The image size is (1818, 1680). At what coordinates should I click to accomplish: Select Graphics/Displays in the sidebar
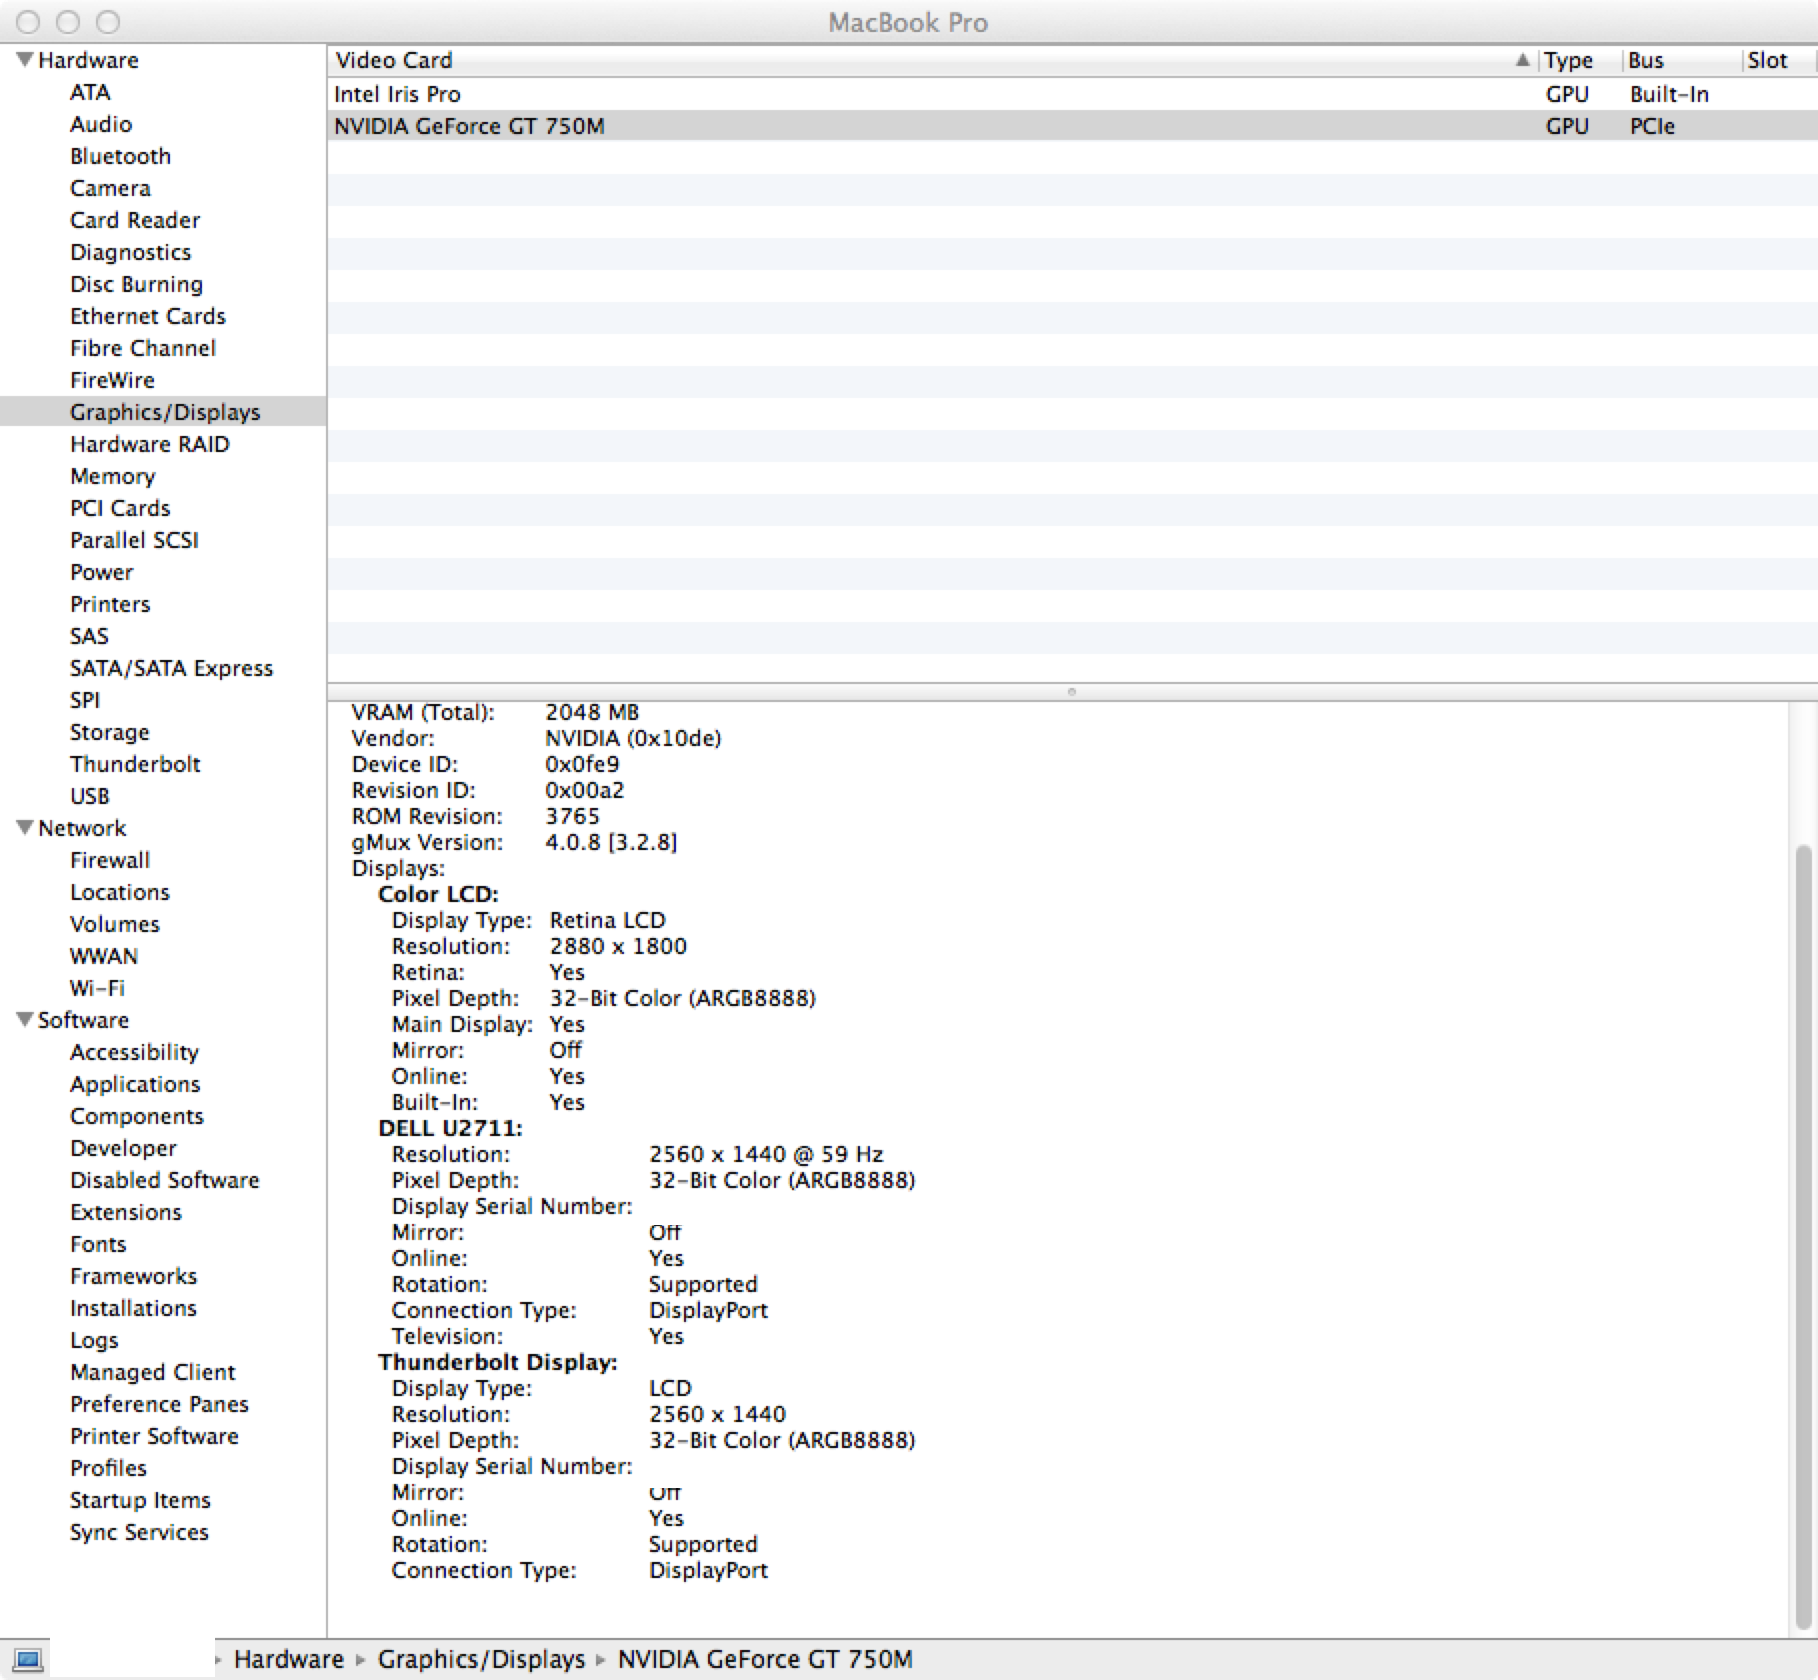click(x=165, y=412)
